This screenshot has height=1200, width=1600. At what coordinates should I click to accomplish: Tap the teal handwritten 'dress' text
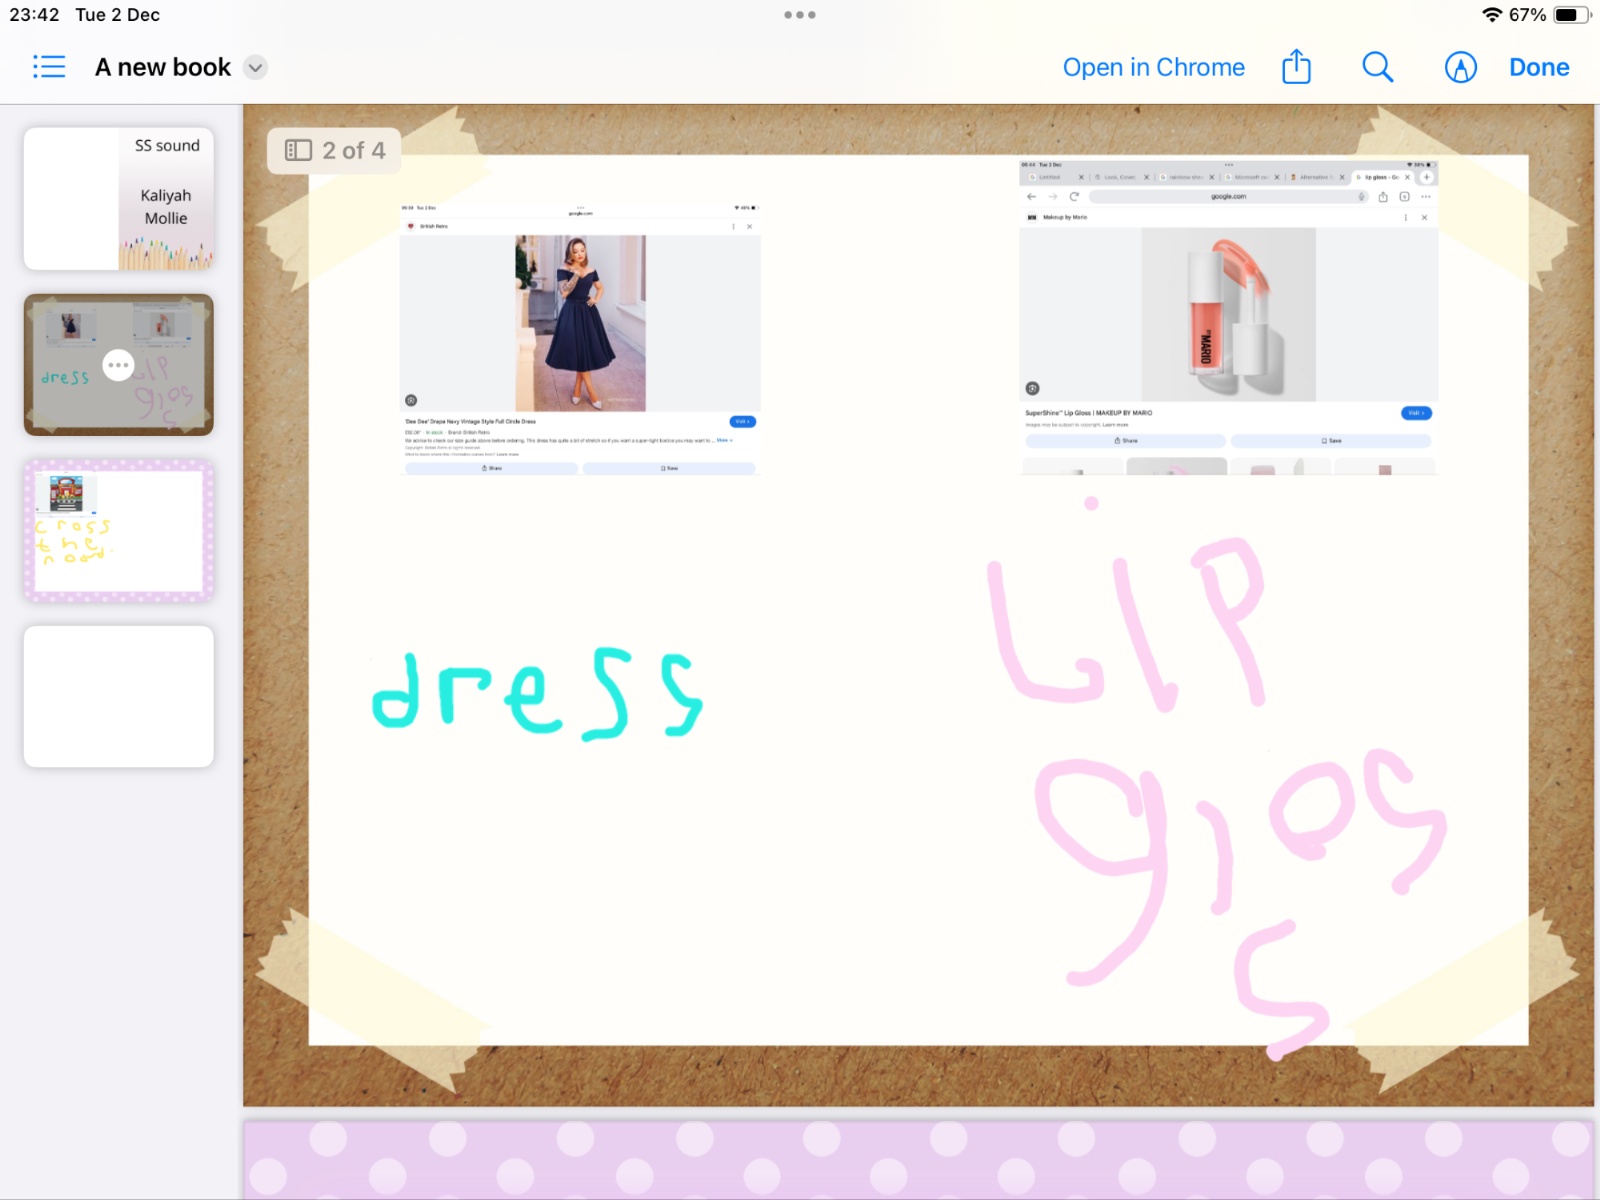coord(537,693)
